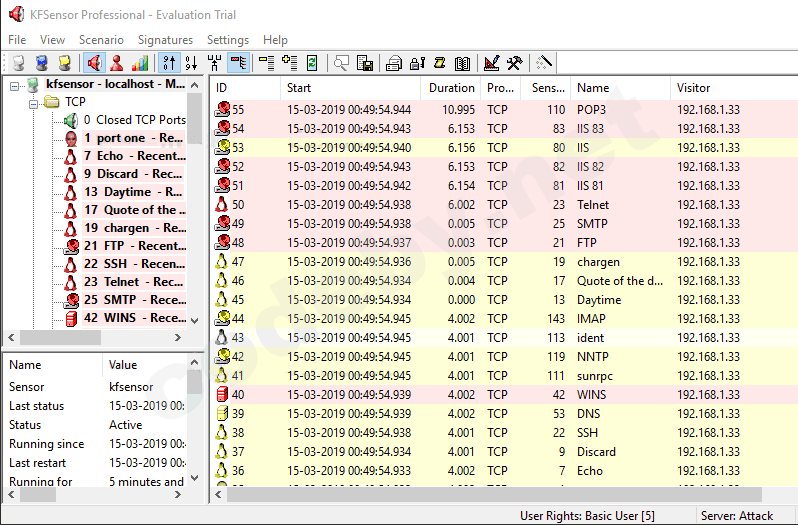
Task: Click the red megaphone Ports view icon
Action: point(94,63)
